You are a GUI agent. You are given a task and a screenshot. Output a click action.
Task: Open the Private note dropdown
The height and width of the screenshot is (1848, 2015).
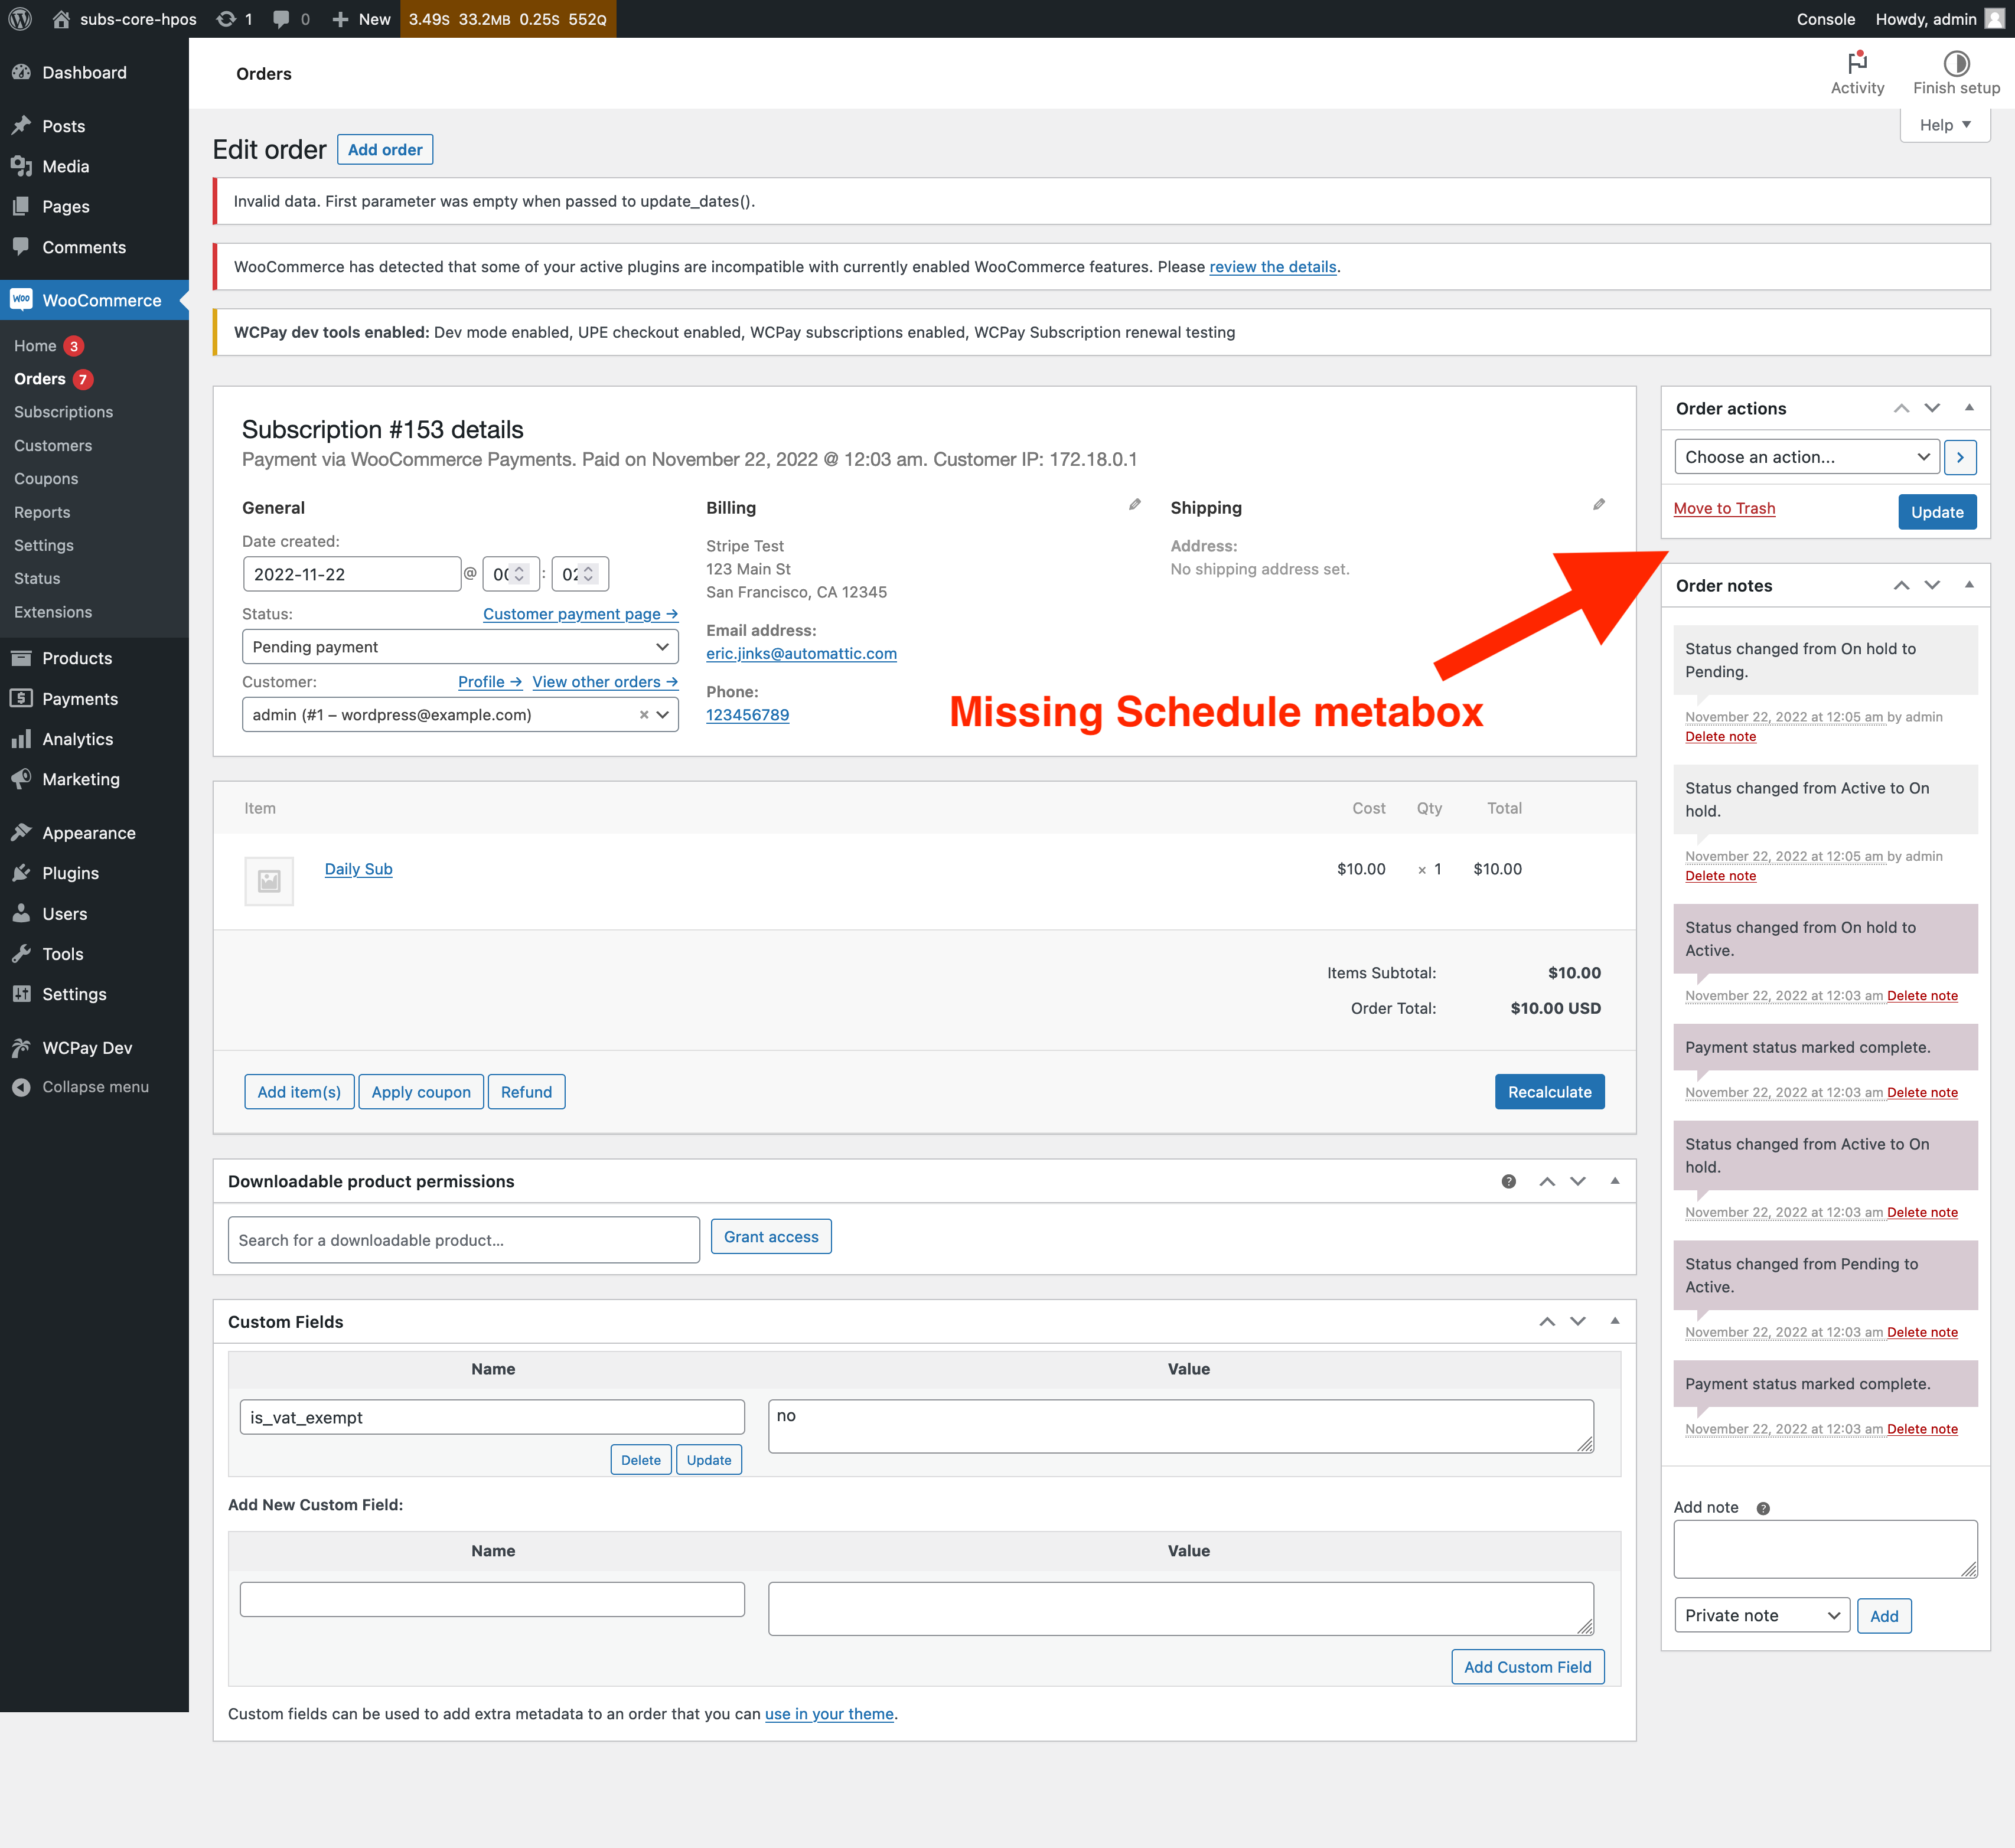coord(1761,1615)
